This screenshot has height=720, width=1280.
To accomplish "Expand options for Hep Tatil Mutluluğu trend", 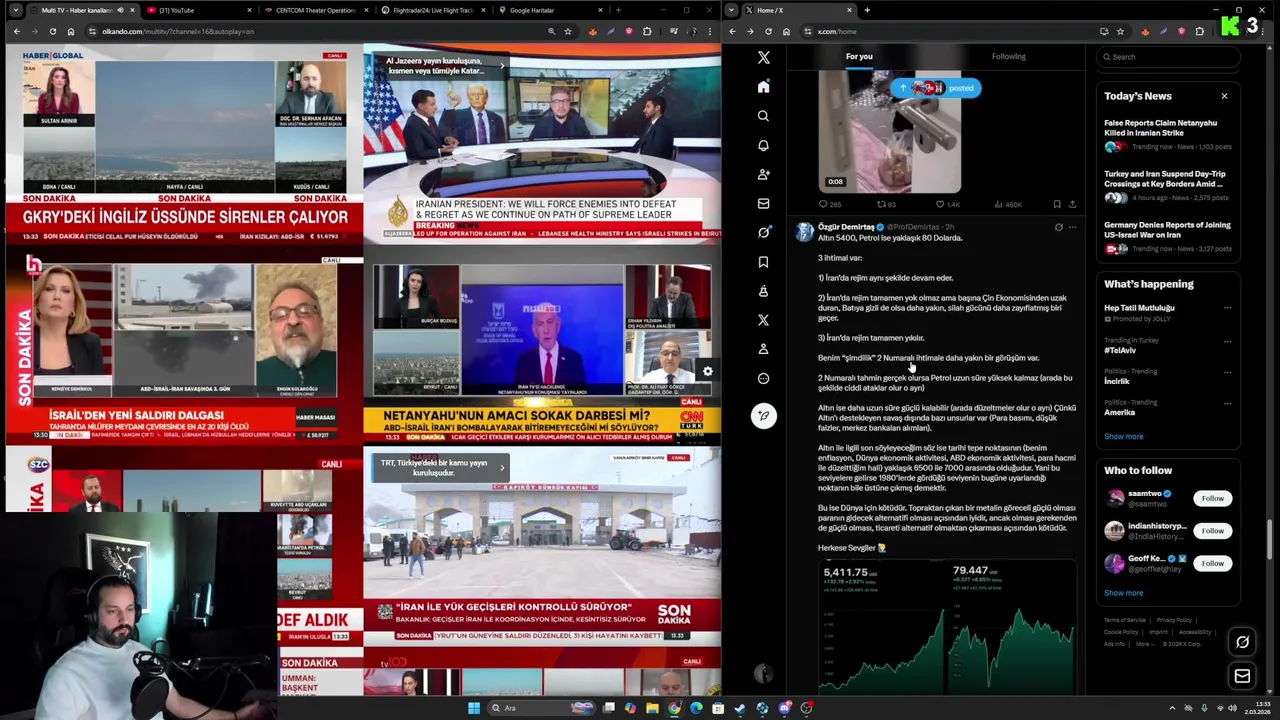I will pos(1227,308).
